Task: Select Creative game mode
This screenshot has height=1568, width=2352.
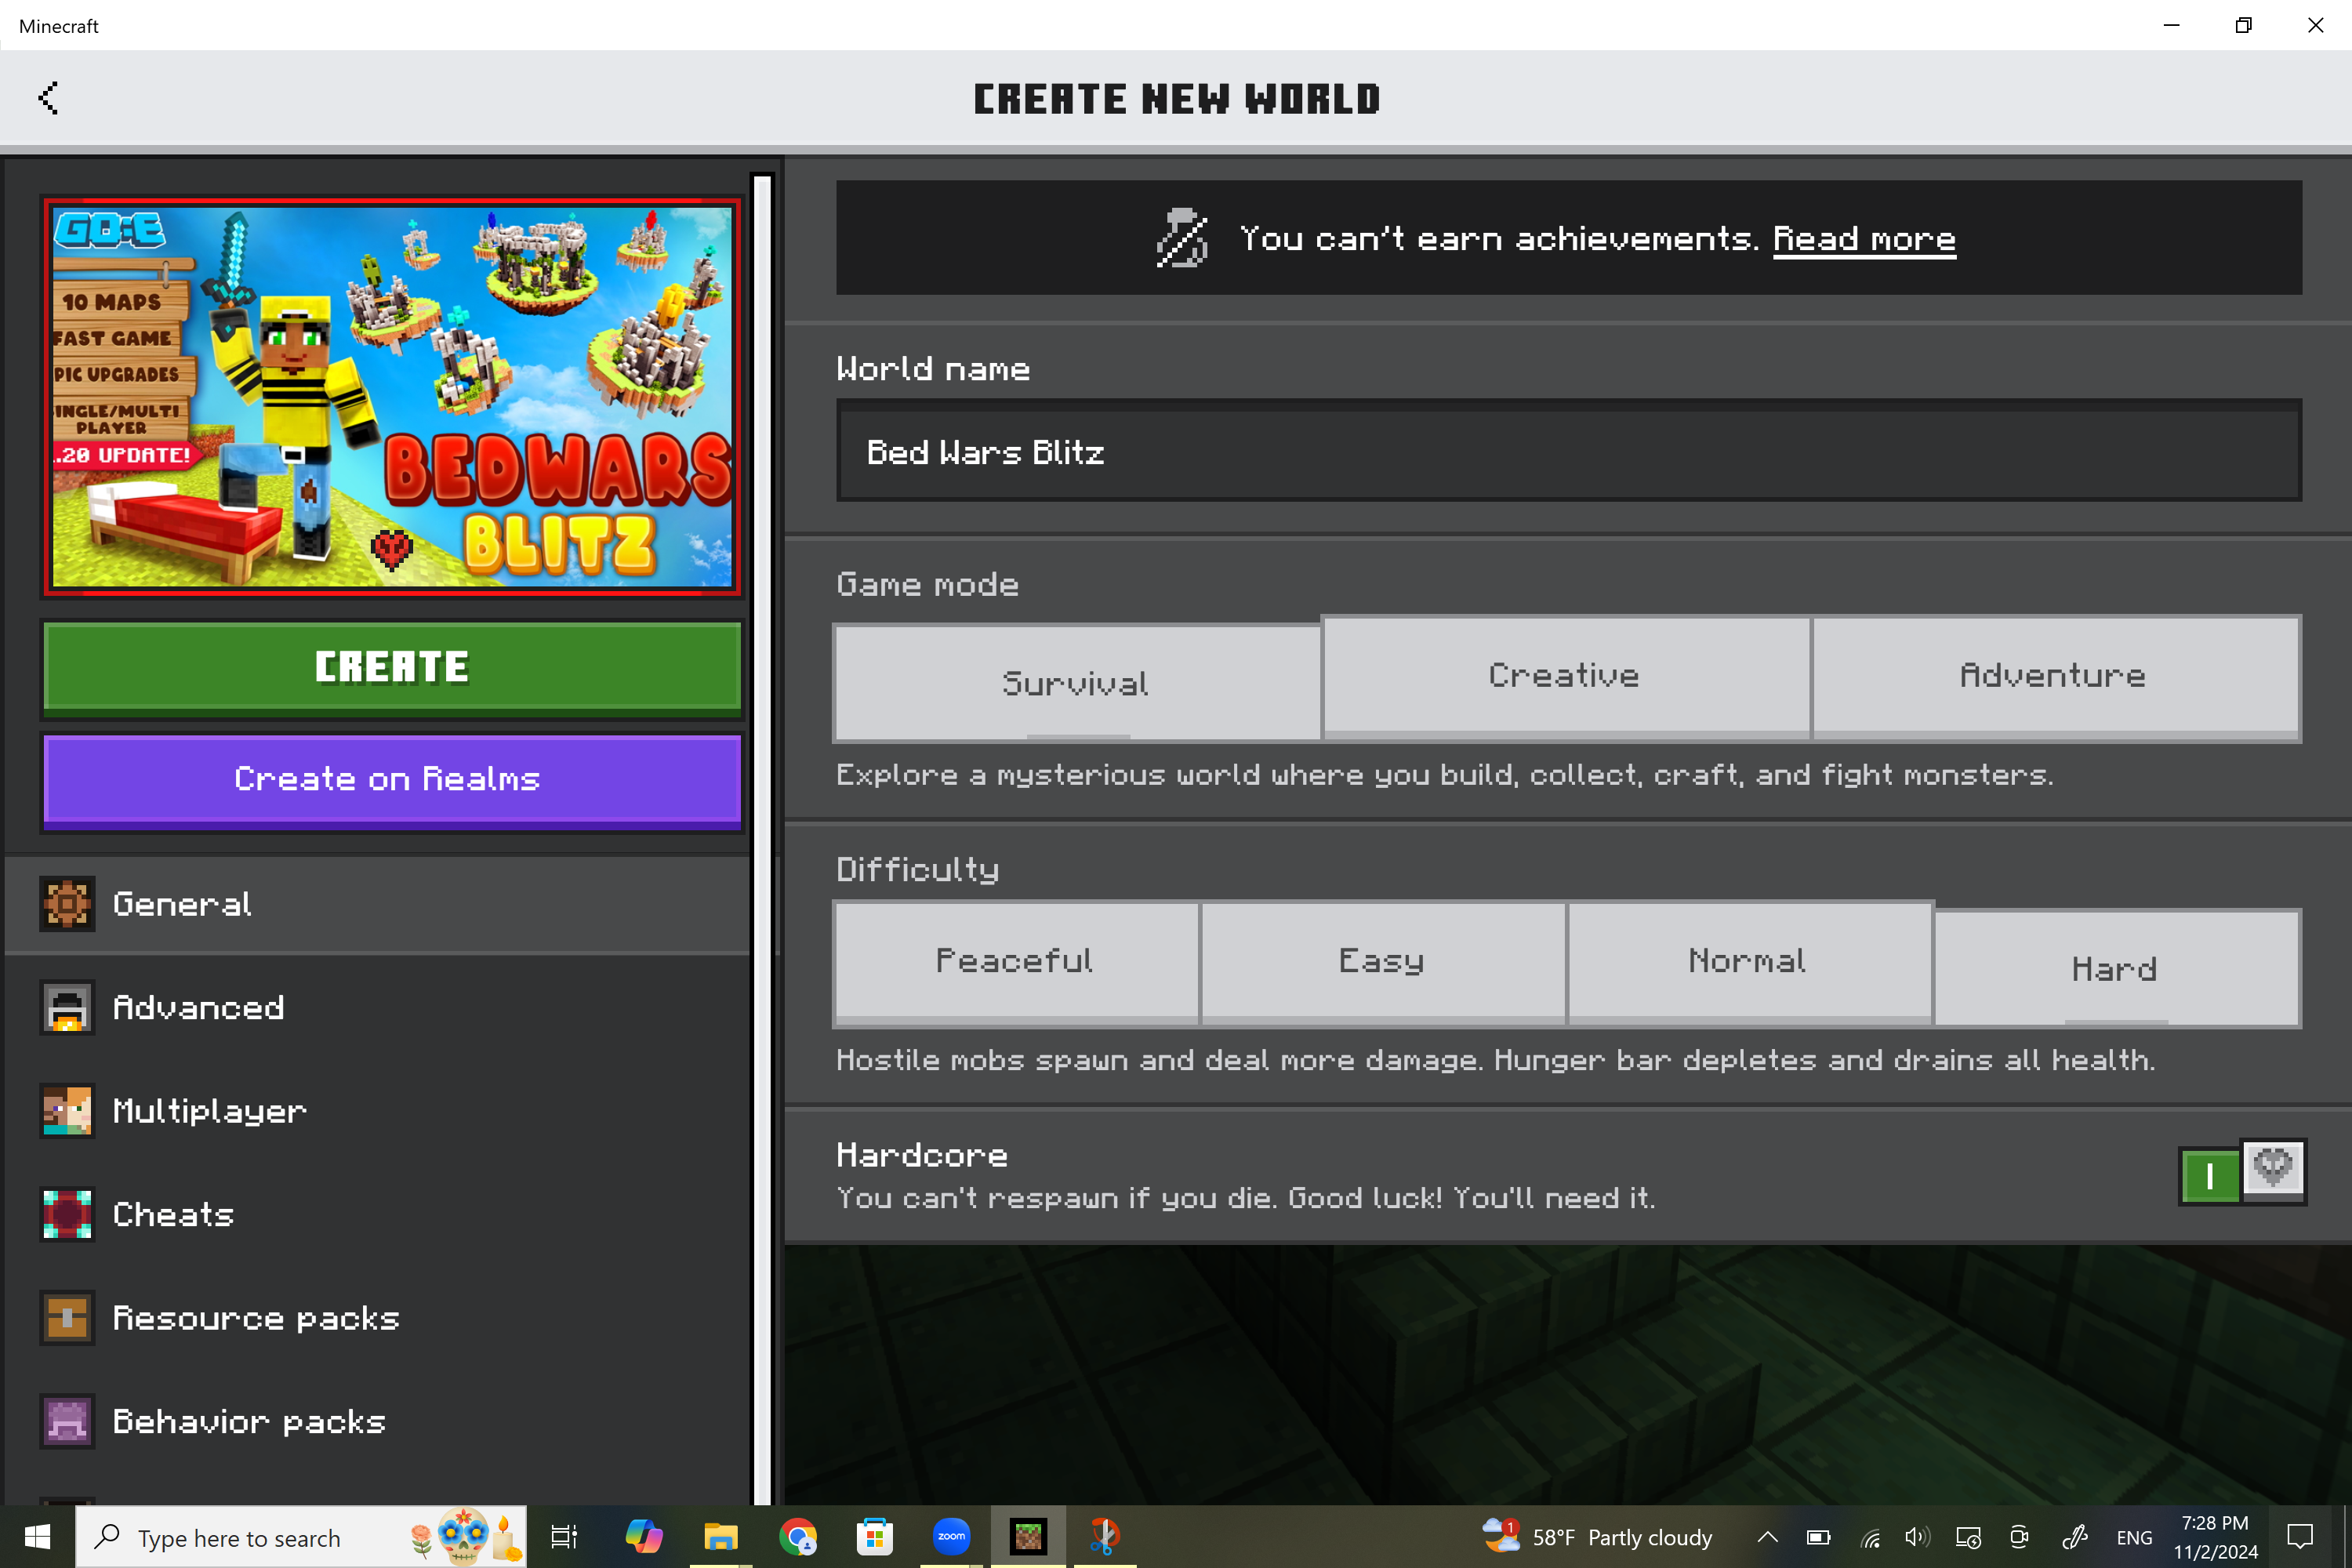Action: [x=1564, y=676]
